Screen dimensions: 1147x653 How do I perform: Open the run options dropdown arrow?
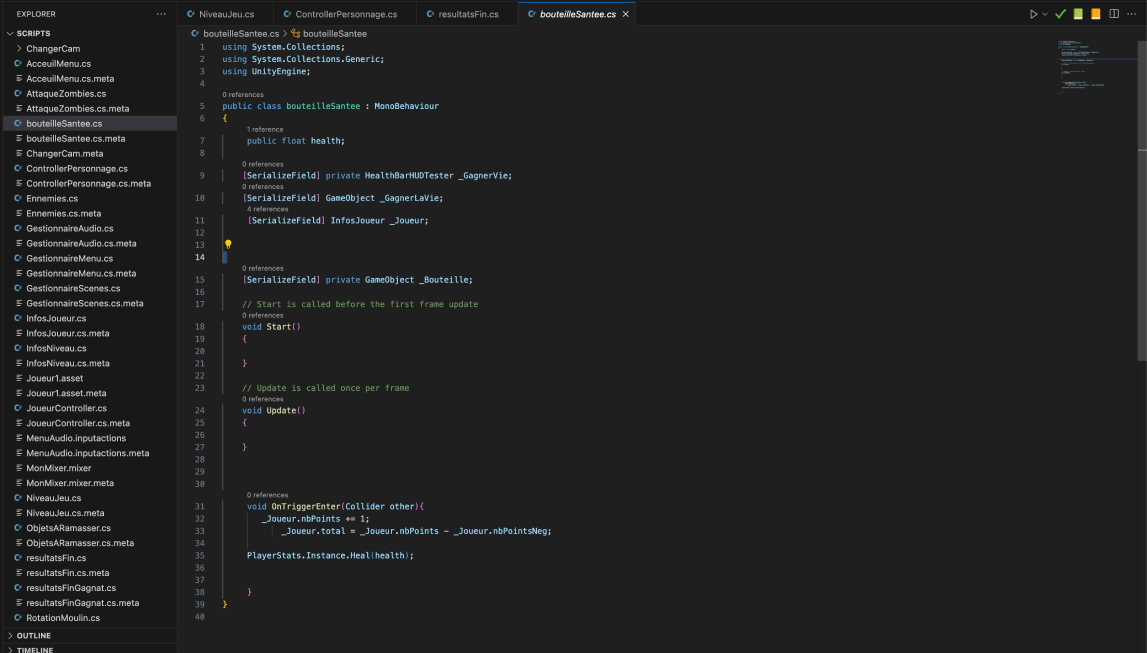pos(1045,14)
